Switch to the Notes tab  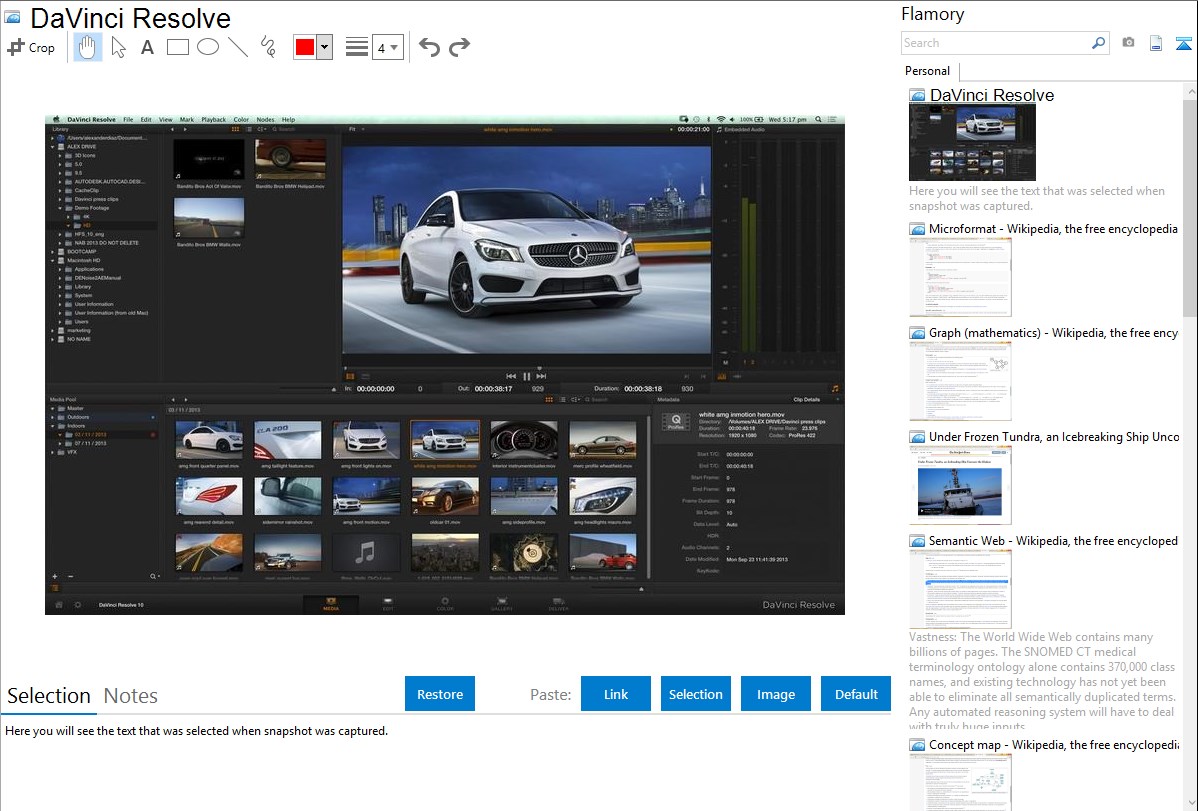[x=131, y=696]
